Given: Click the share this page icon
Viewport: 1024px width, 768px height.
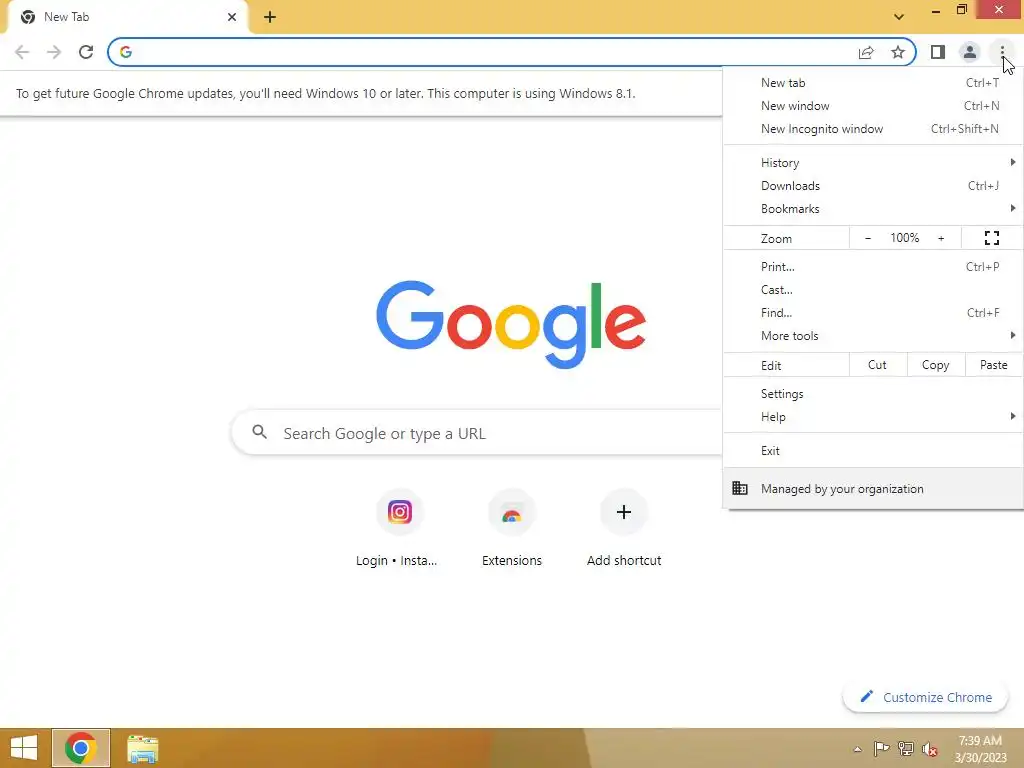Looking at the screenshot, I should [x=866, y=52].
